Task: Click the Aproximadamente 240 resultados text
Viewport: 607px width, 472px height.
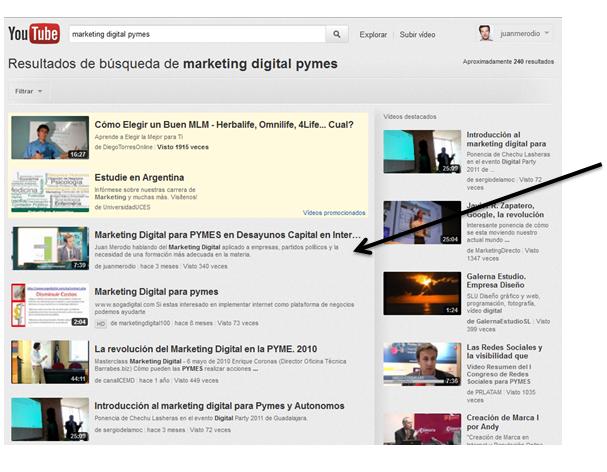Action: [508, 62]
